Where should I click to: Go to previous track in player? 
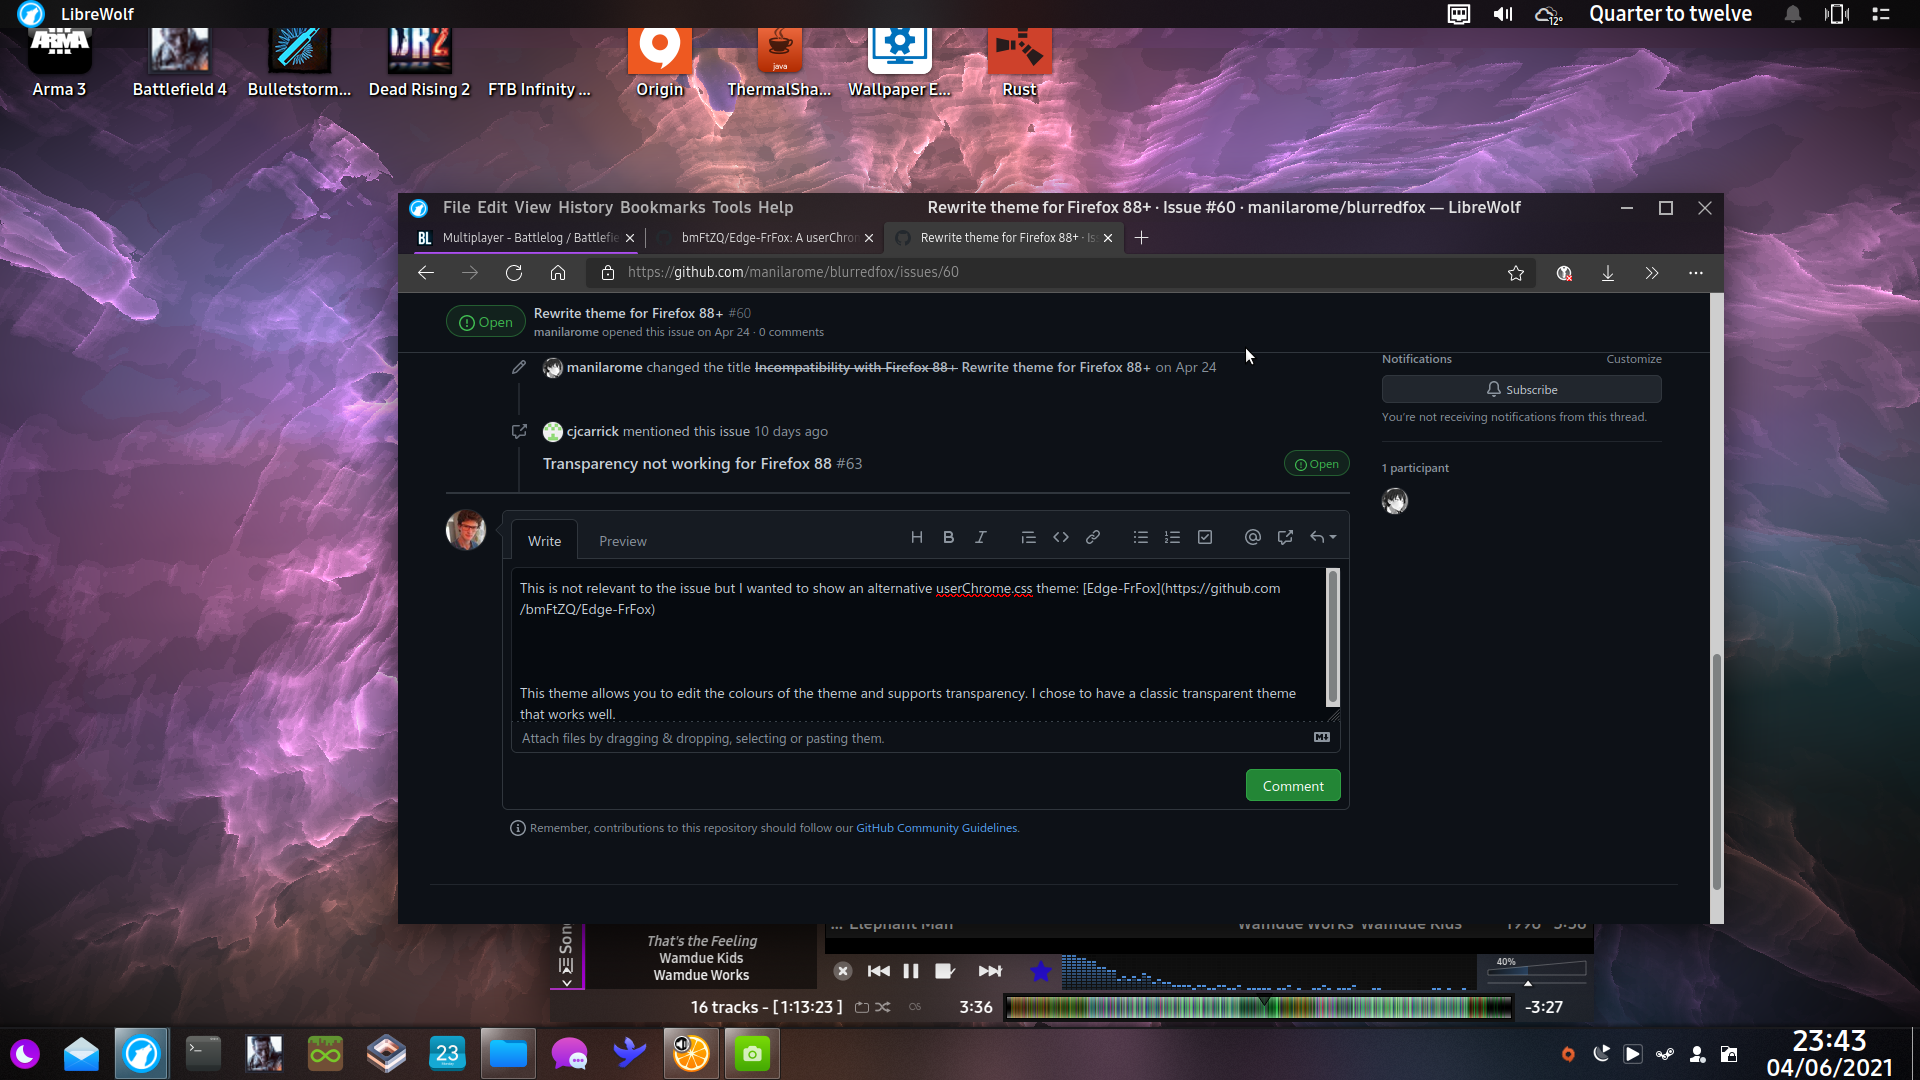pyautogui.click(x=878, y=971)
